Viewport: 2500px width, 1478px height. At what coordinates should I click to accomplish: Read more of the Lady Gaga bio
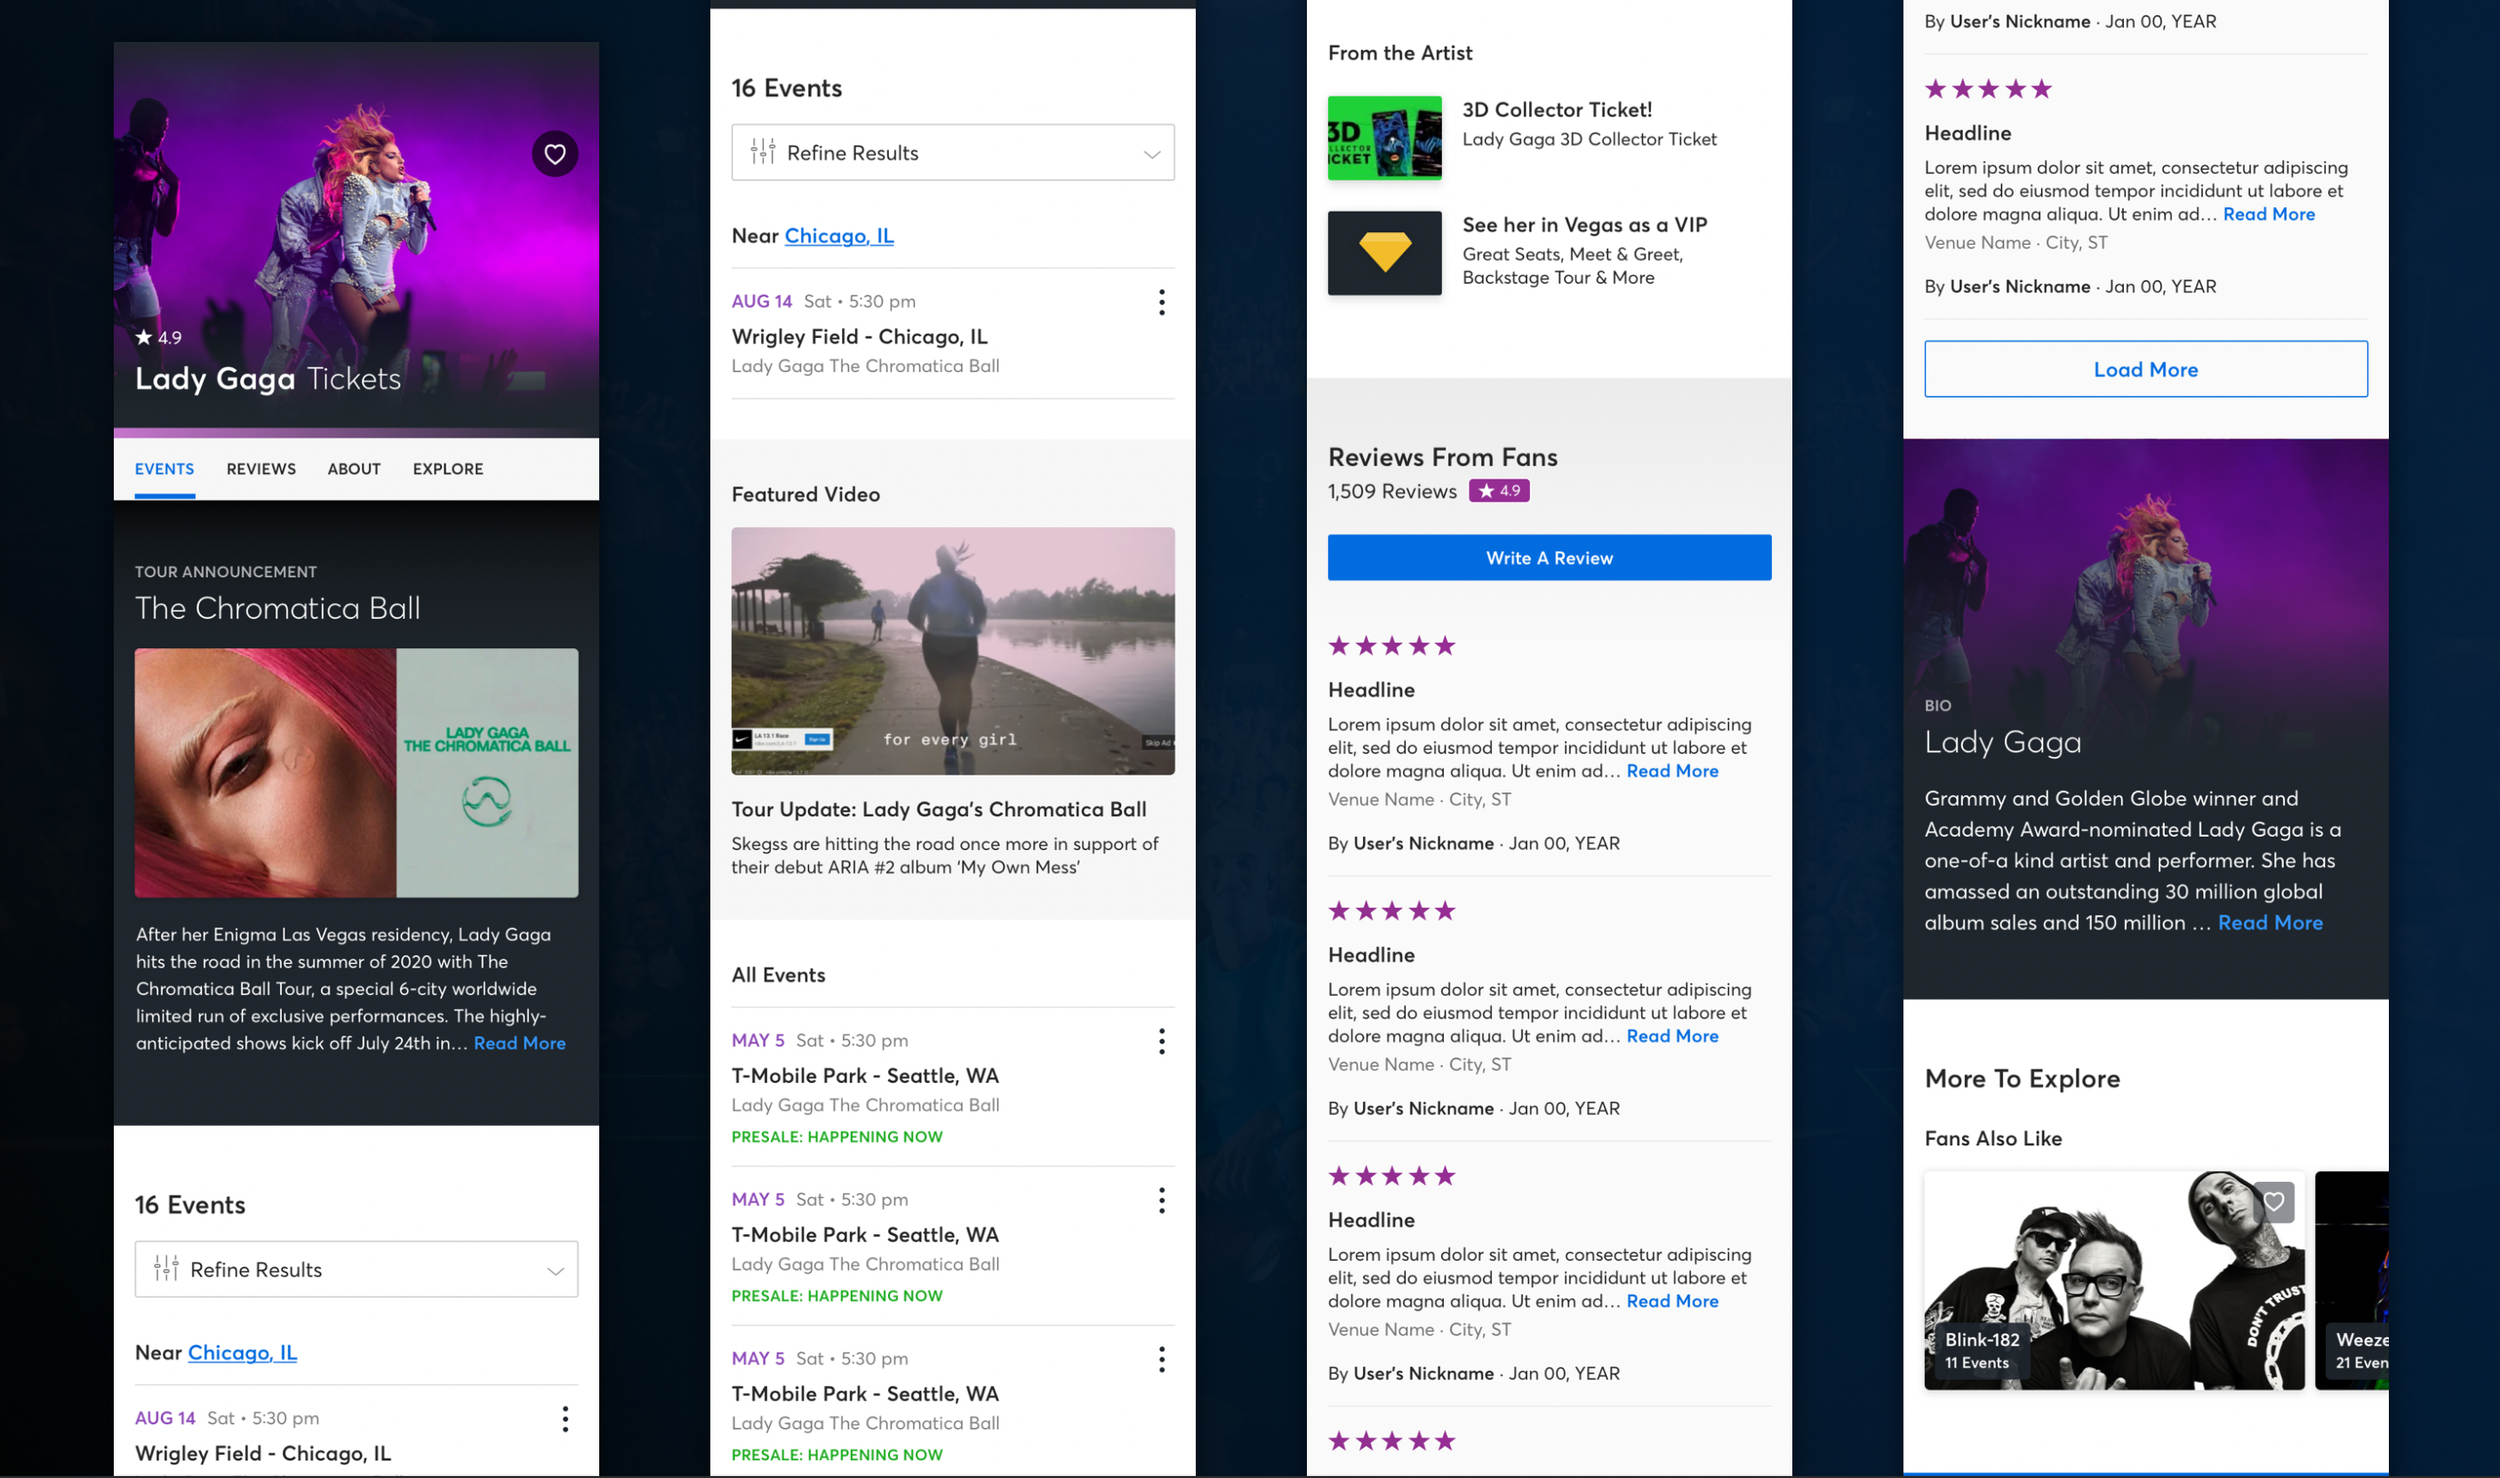[2269, 923]
